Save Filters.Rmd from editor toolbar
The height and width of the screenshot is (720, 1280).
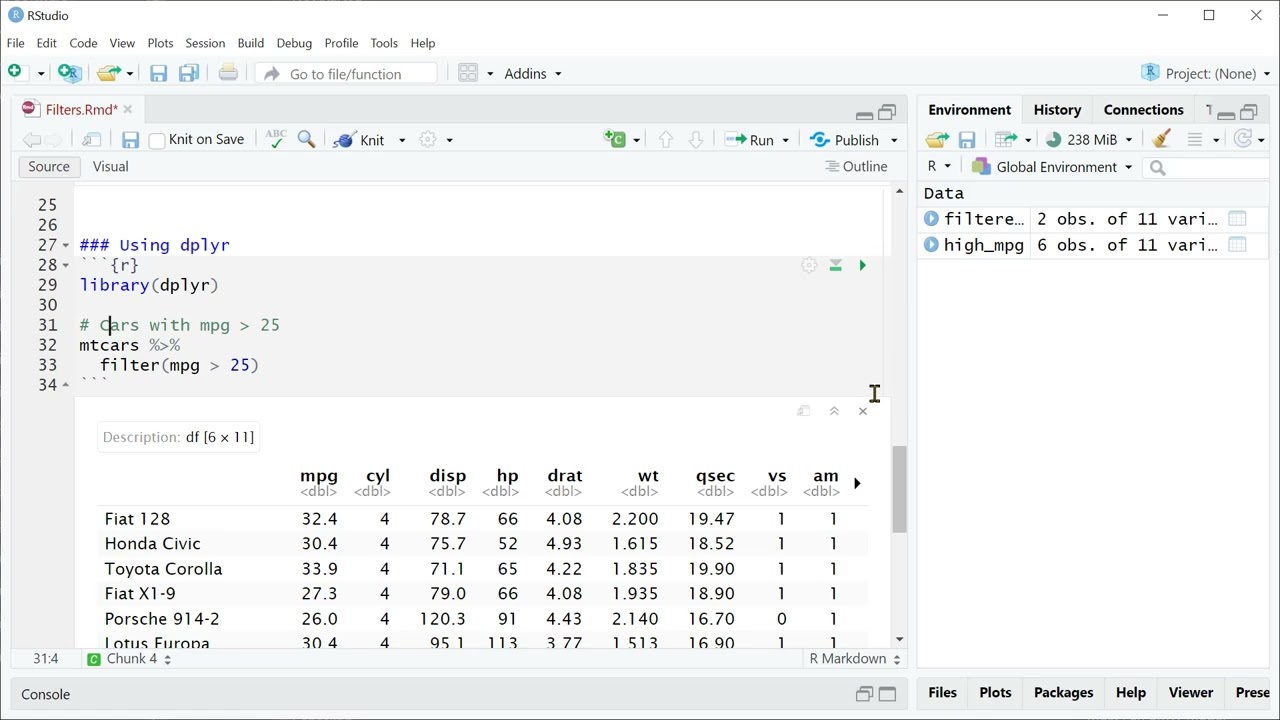(x=130, y=140)
